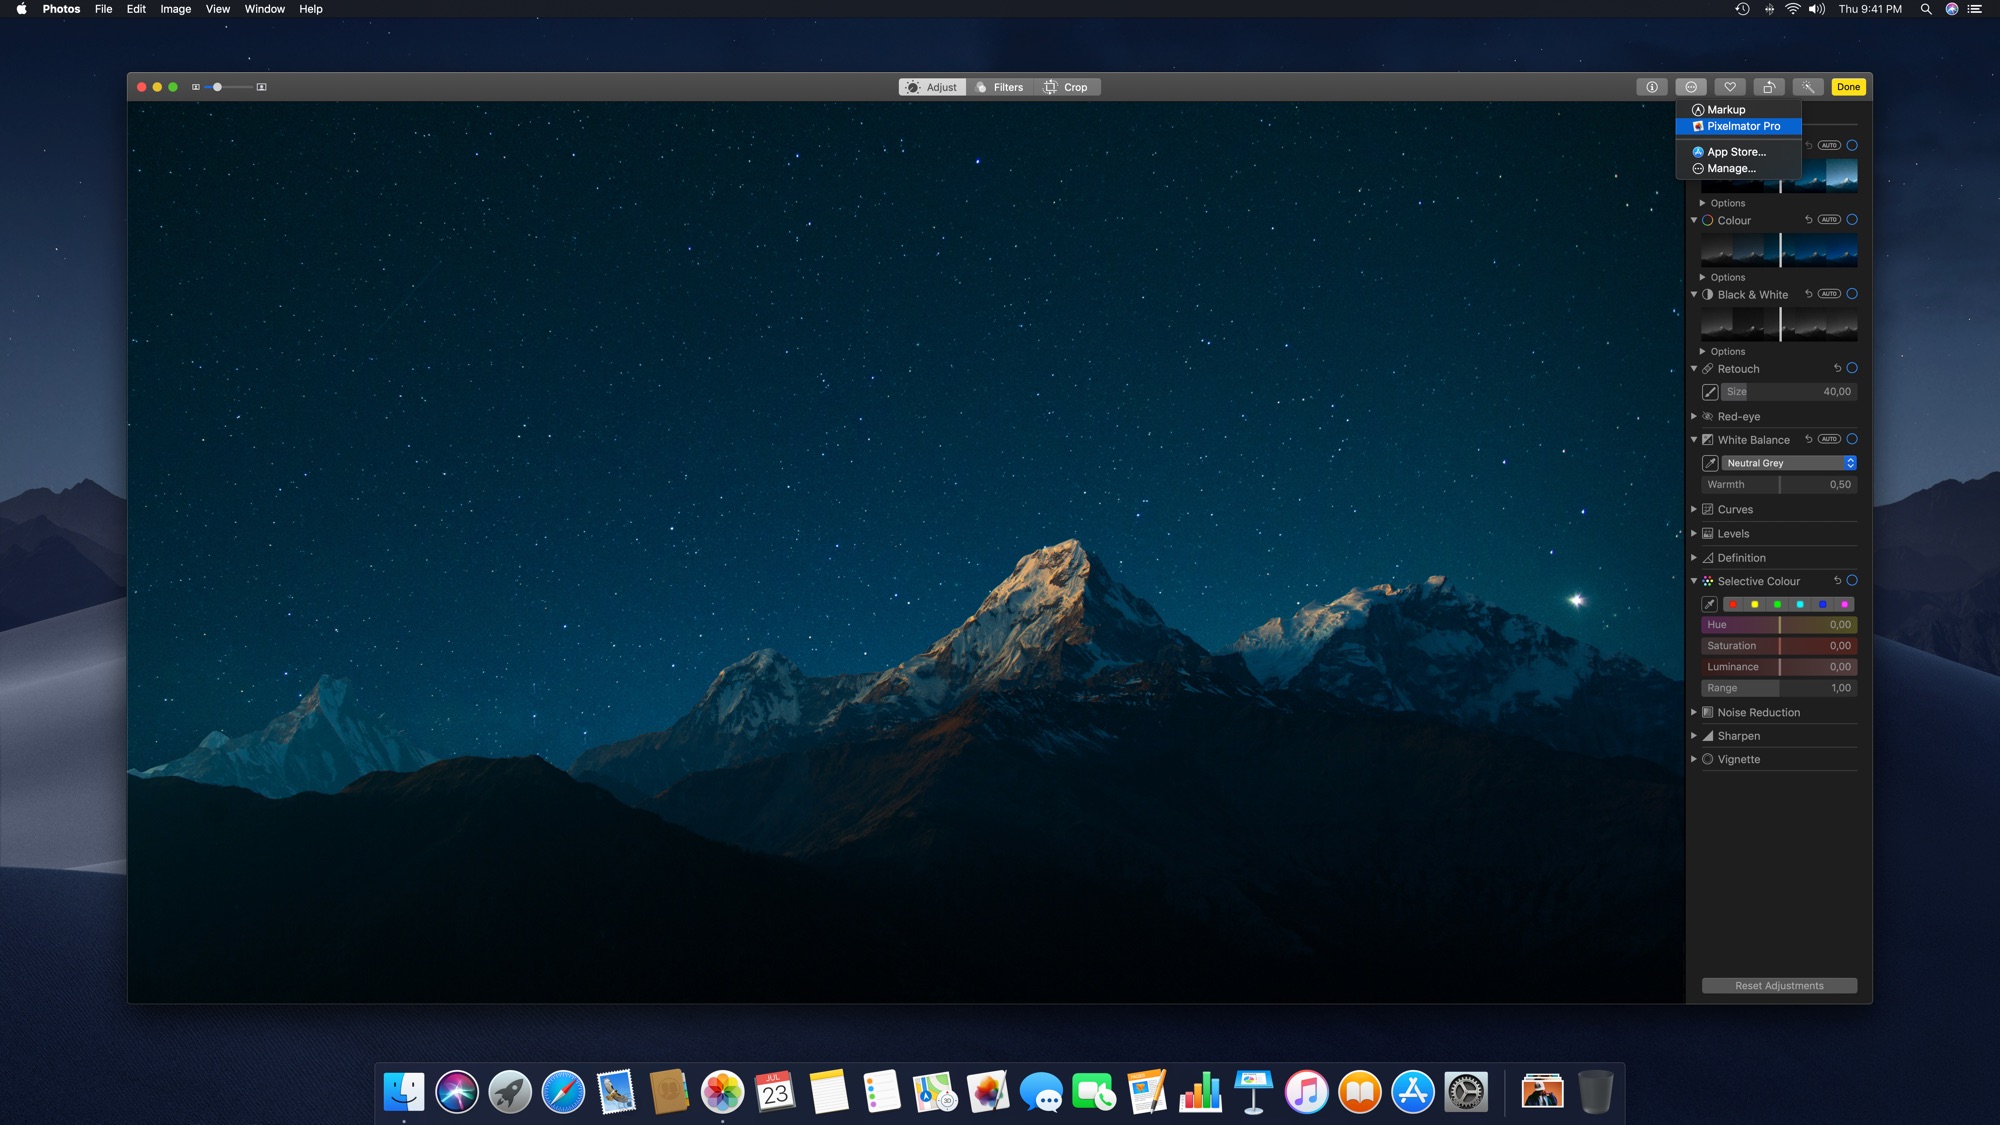The width and height of the screenshot is (2000, 1125).
Task: Click the Selective Colour eyedropper icon
Action: click(1710, 604)
